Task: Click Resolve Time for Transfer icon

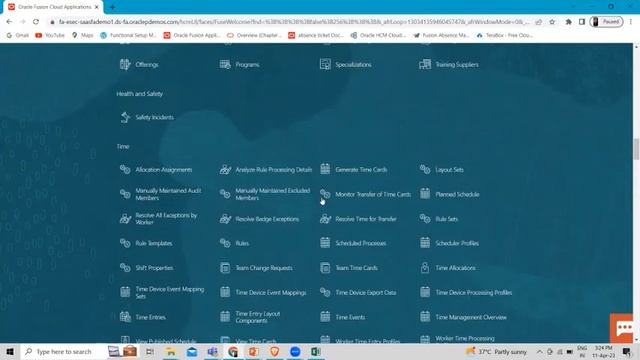Action: [325, 219]
